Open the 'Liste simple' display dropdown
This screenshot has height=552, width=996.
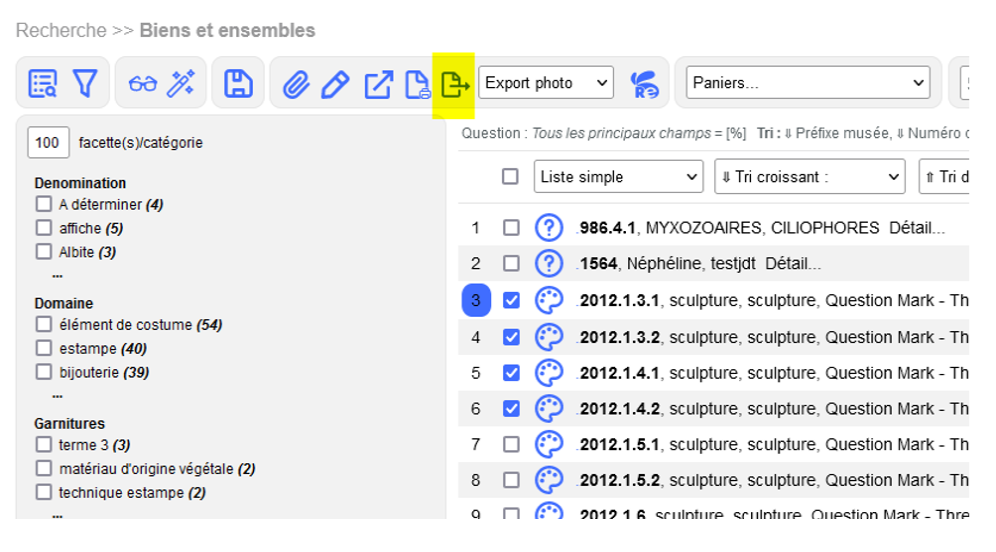click(x=618, y=177)
